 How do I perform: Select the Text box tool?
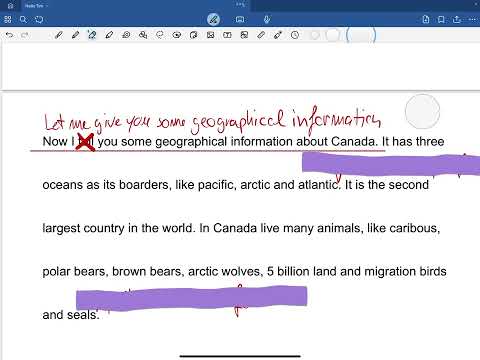point(227,35)
